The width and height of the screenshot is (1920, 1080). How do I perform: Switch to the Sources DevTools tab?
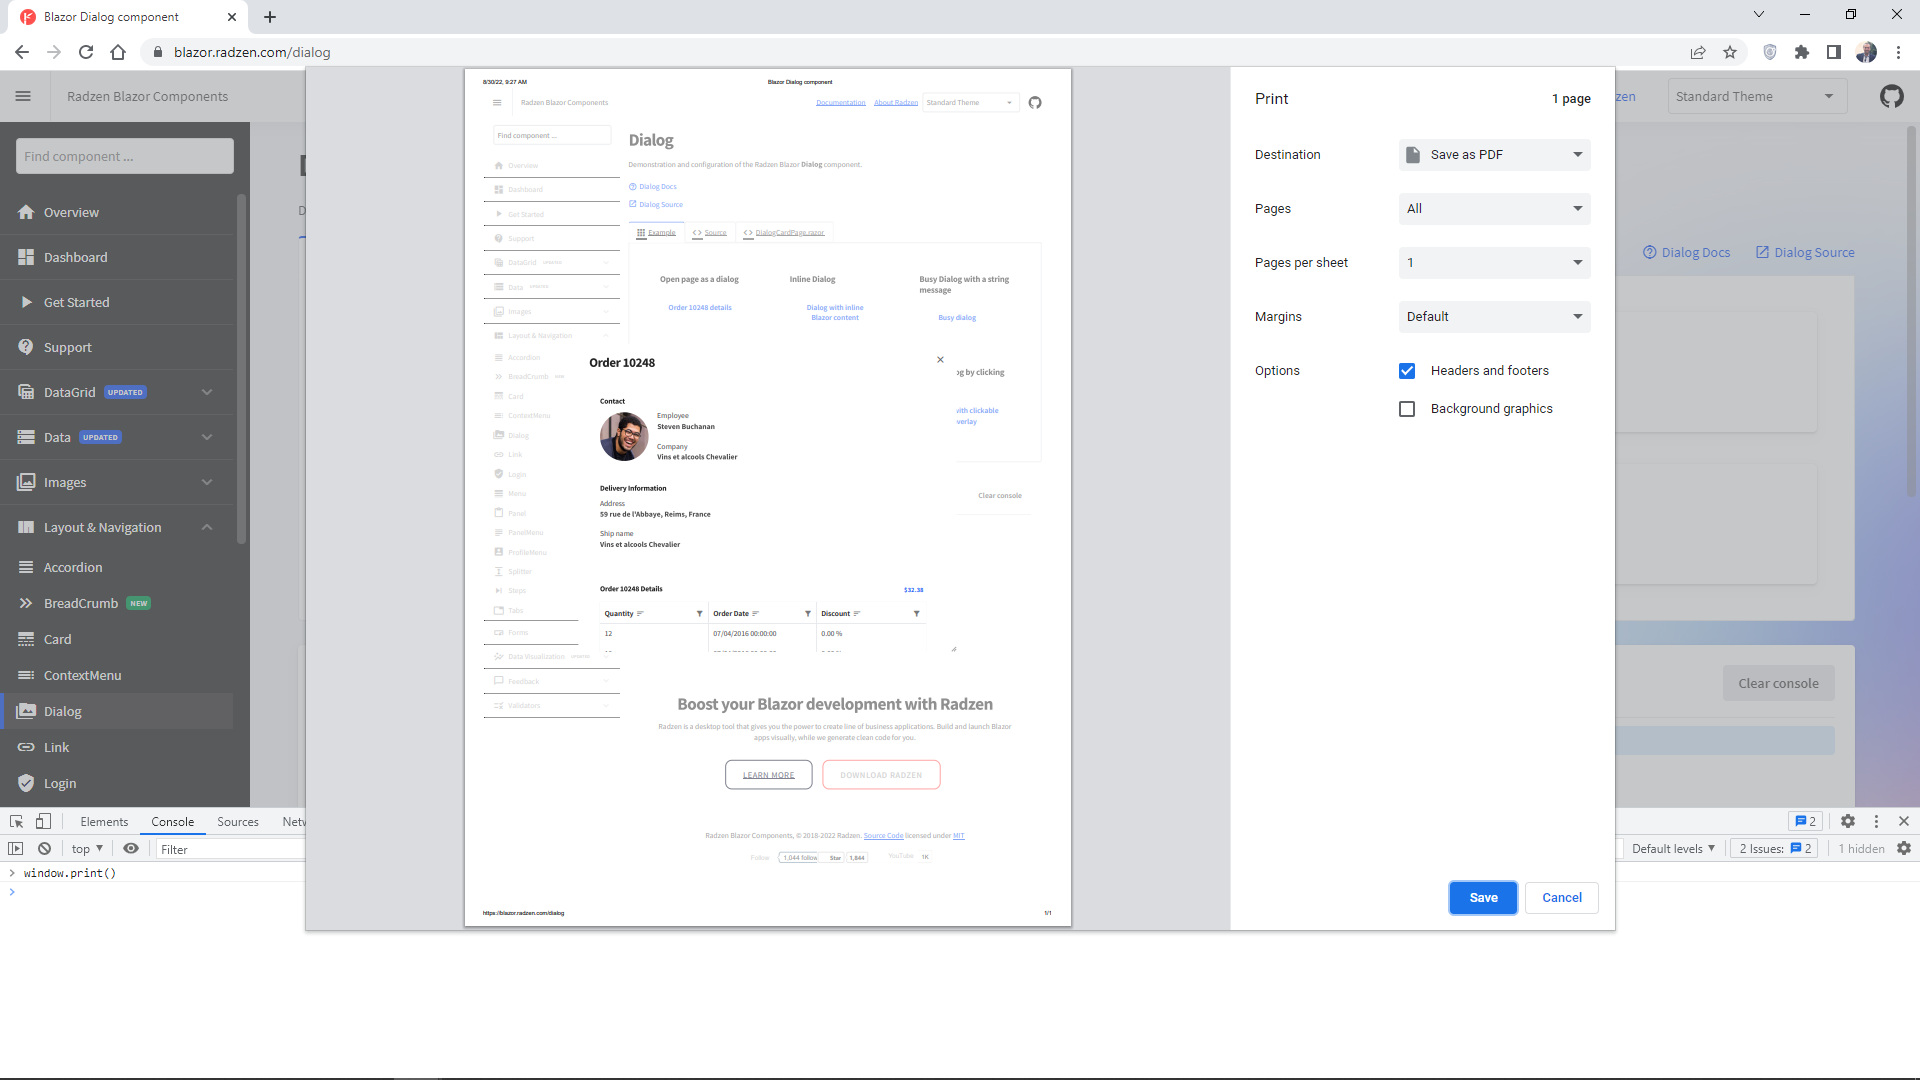[x=238, y=821]
